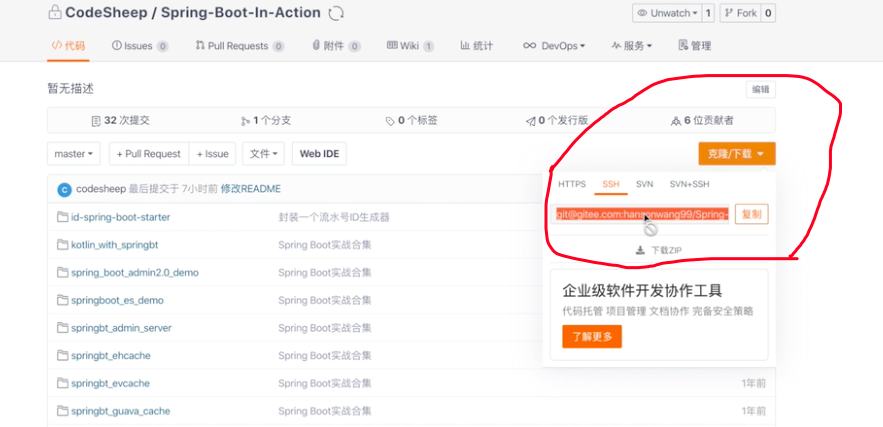Select the SVN+SSH clone tab

coord(689,184)
